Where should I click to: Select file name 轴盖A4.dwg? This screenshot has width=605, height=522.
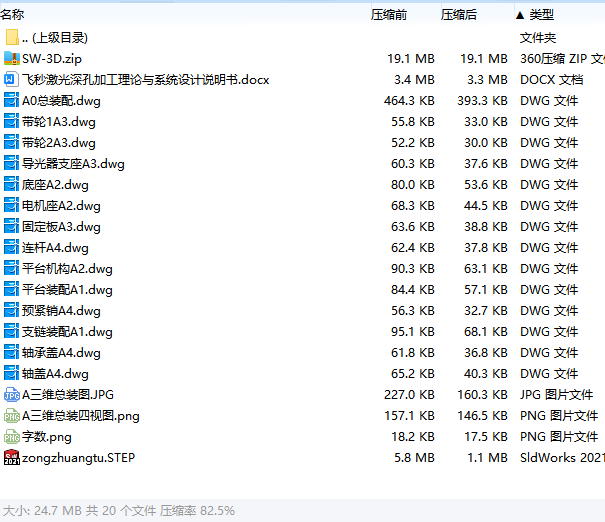point(55,373)
